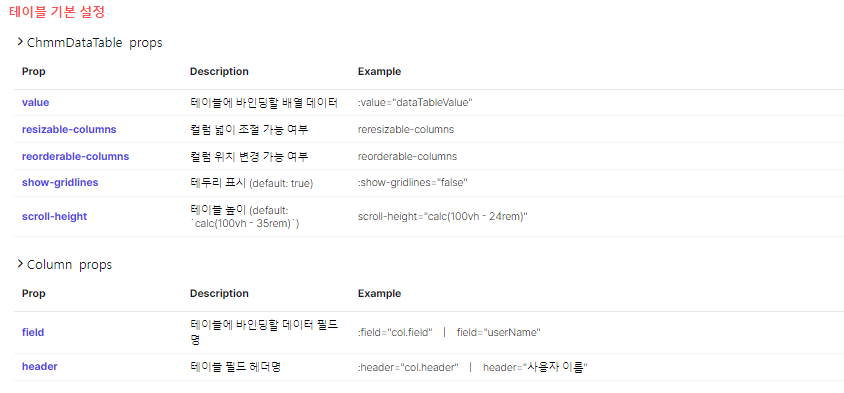Select the :value="dataTableValue" example code
This screenshot has width=844, height=393.
pos(415,103)
